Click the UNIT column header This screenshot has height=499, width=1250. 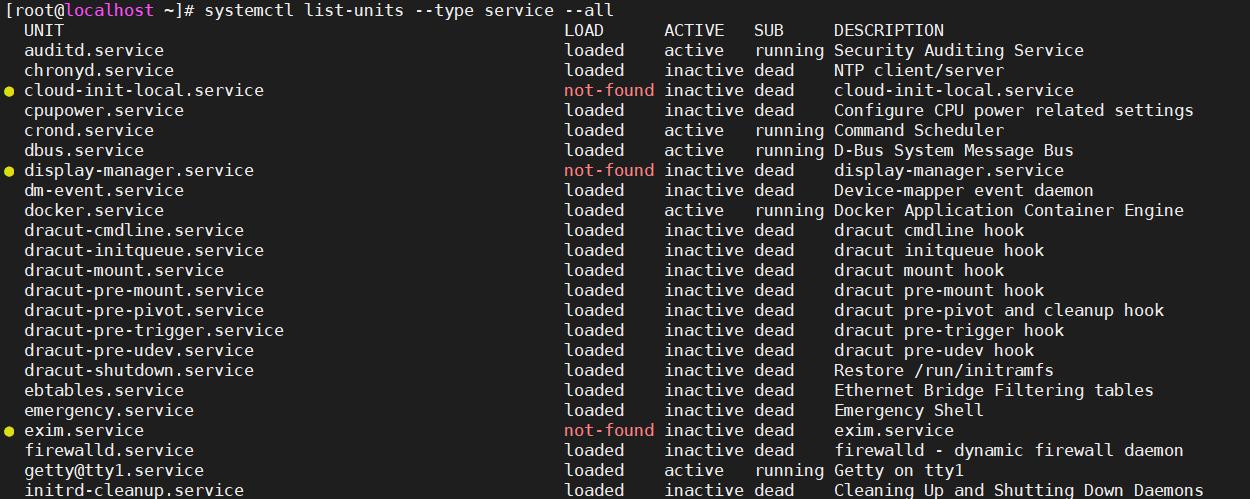pos(44,30)
